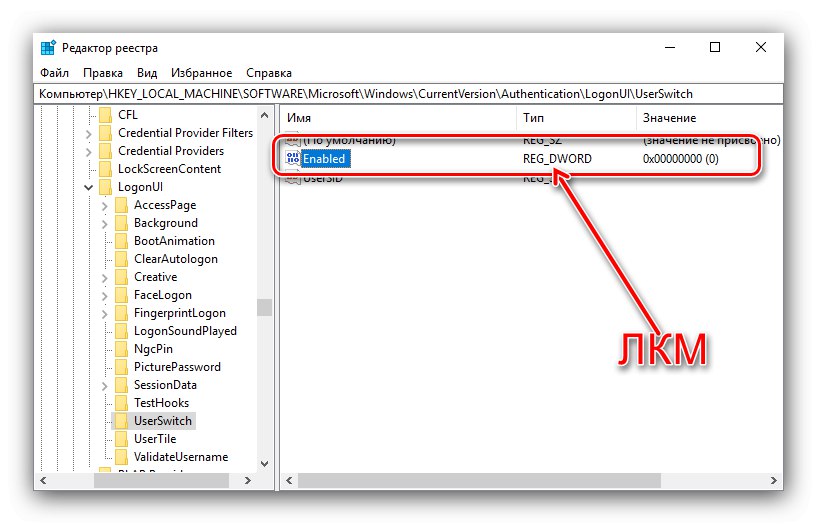
Task: Click the FaceLogon folder icon
Action: 121,295
